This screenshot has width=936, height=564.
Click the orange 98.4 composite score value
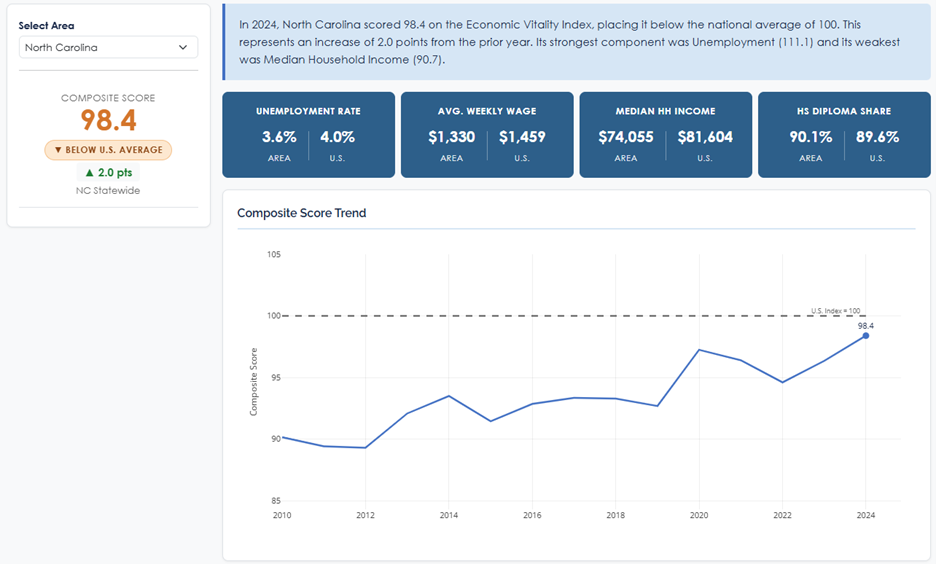coord(108,121)
